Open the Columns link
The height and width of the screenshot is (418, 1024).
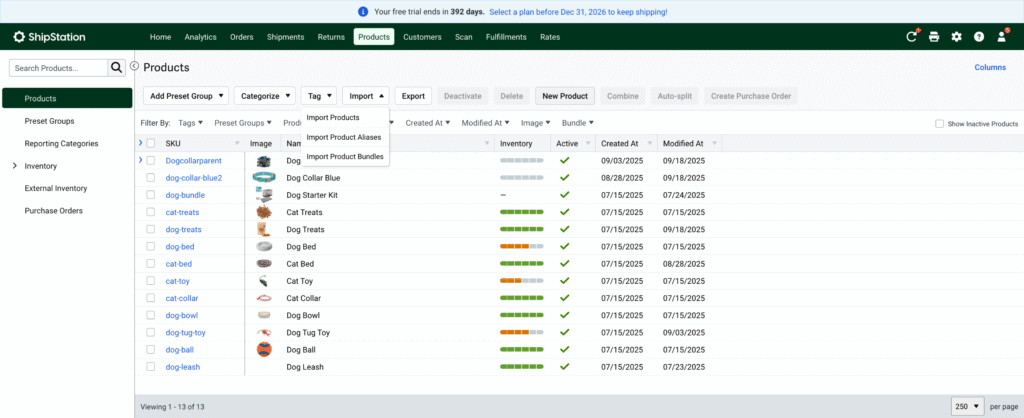989,67
